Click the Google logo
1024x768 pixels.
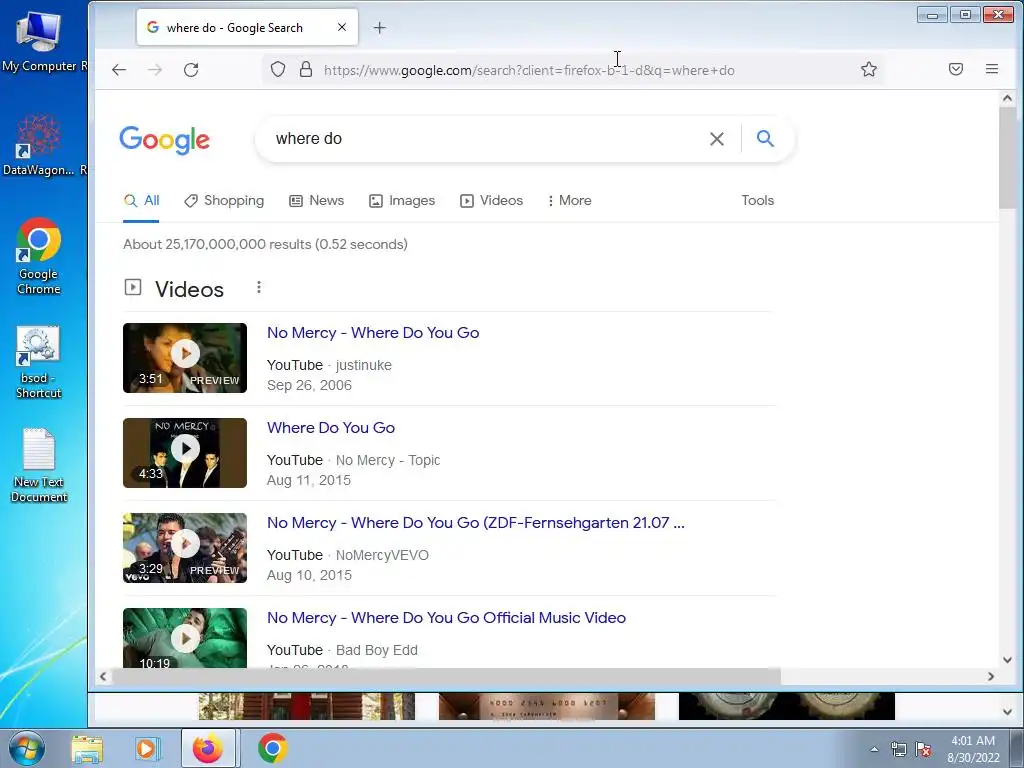tap(165, 140)
